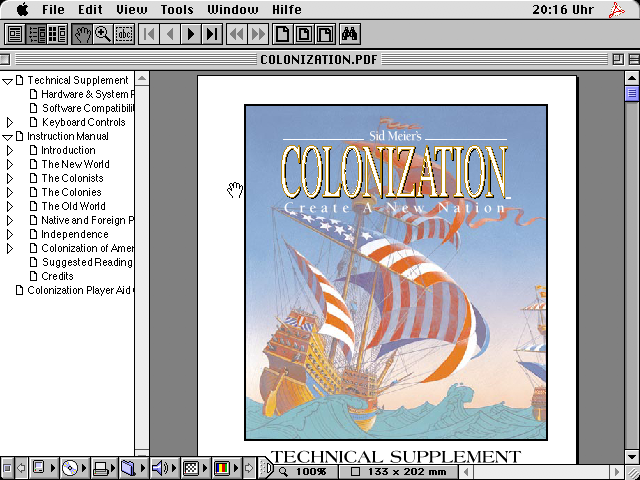This screenshot has width=640, height=480.
Task: Open the Suggested Reading bookmark
Action: pyautogui.click(x=87, y=262)
